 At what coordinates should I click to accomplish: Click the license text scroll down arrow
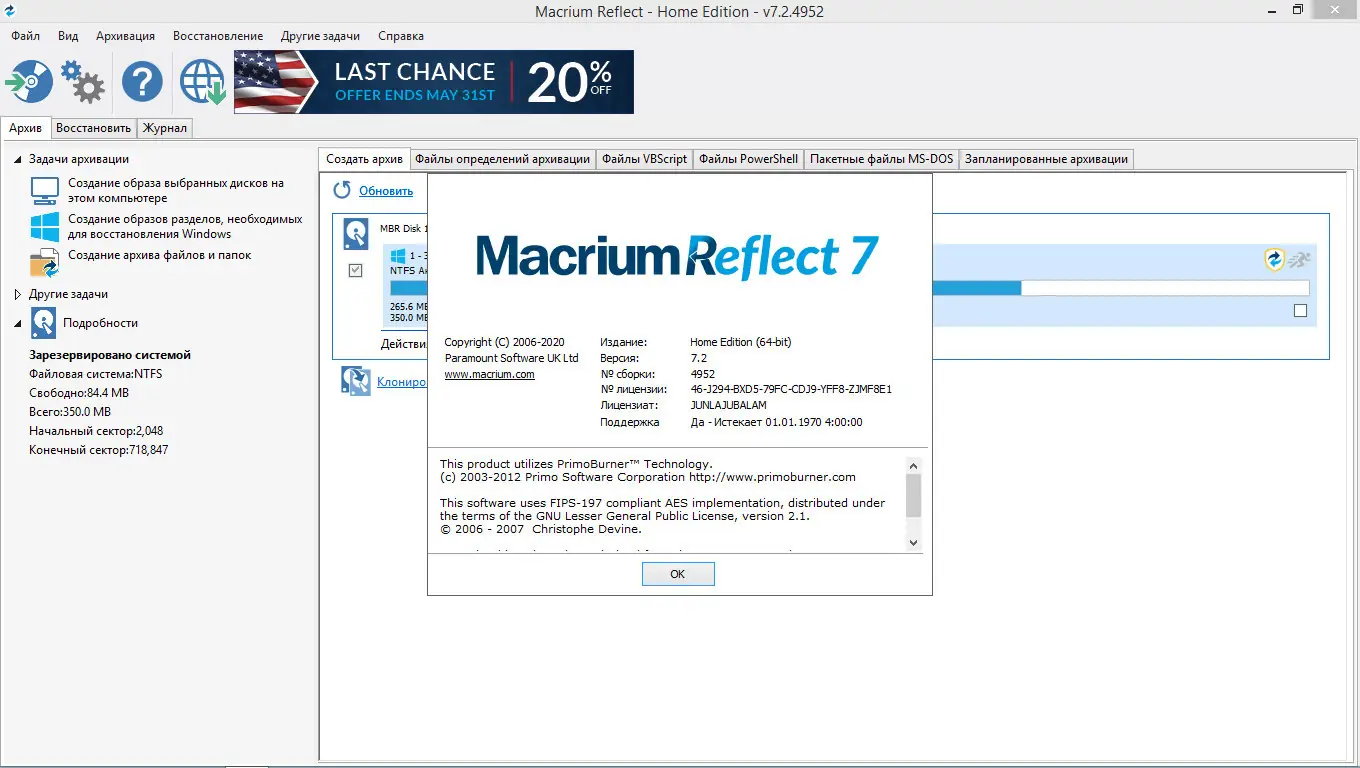(913, 542)
